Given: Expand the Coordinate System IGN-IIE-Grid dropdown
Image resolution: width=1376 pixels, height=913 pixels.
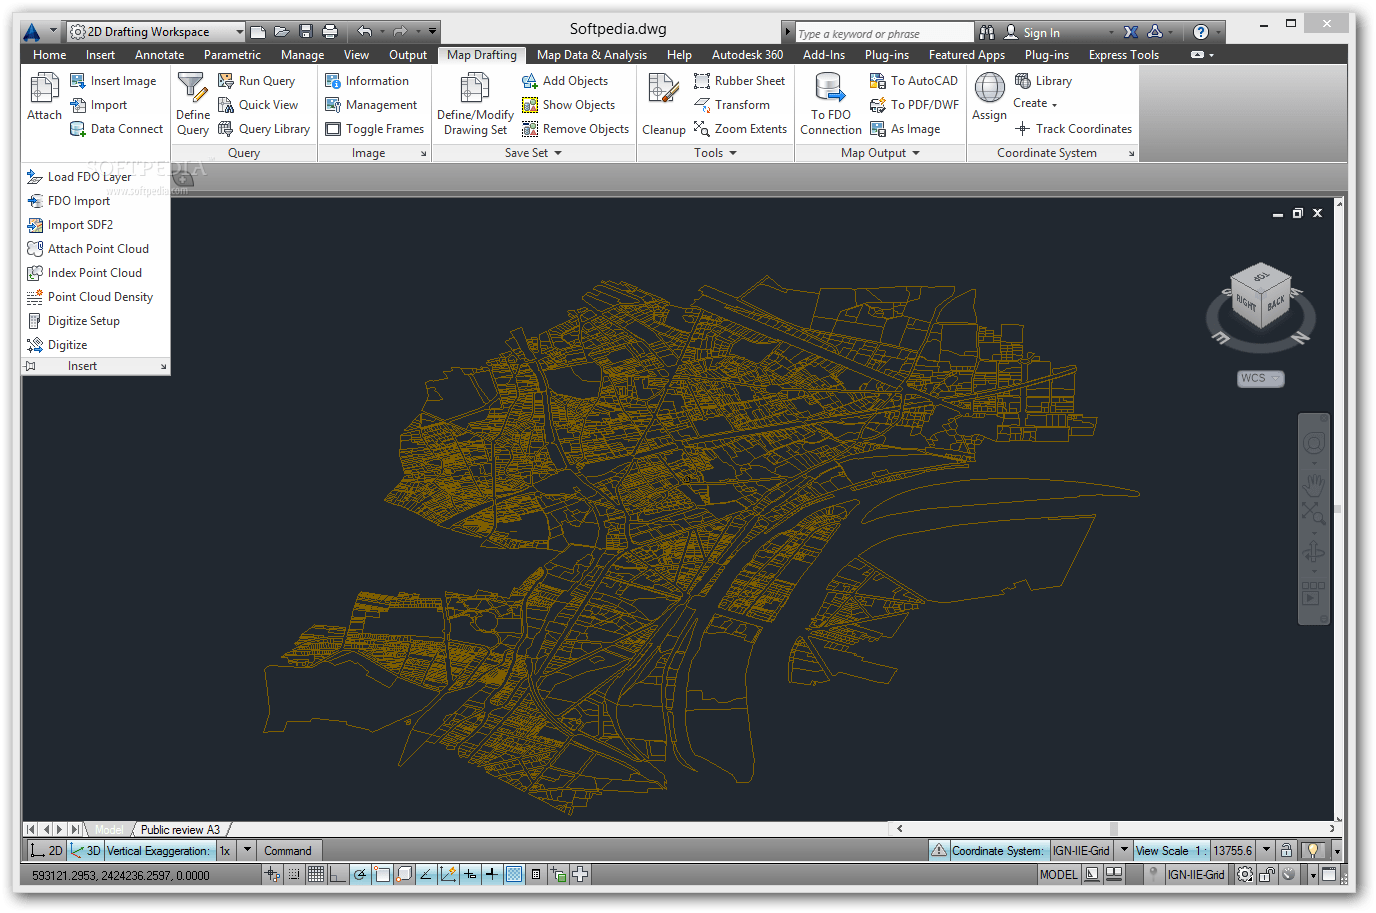Looking at the screenshot, I should coord(1124,851).
